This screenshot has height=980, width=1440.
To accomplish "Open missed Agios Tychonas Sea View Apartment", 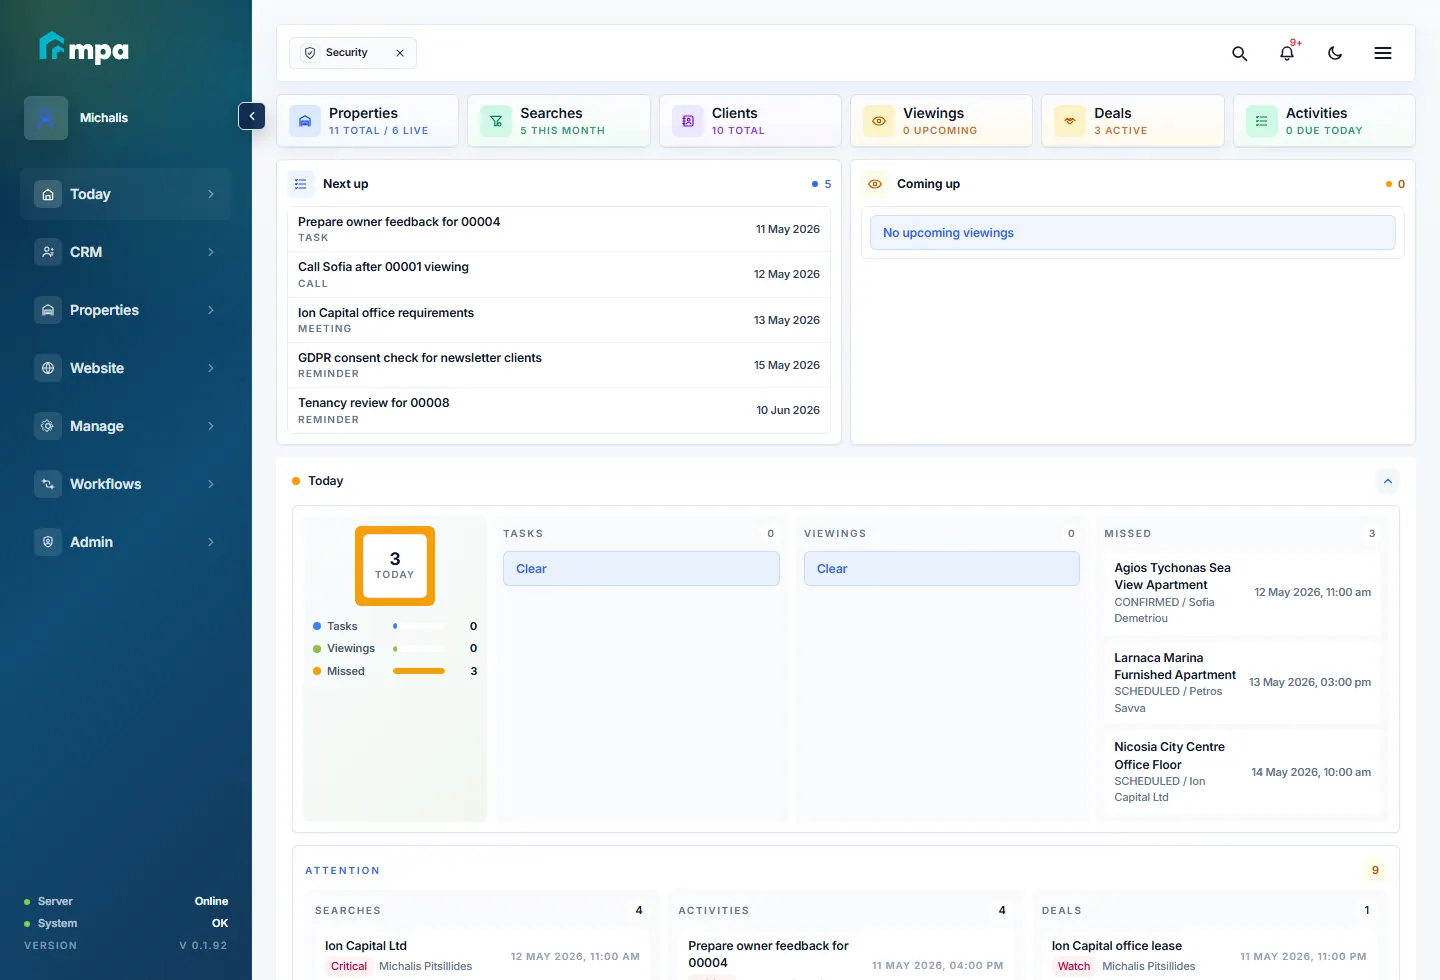I will pyautogui.click(x=1243, y=593).
